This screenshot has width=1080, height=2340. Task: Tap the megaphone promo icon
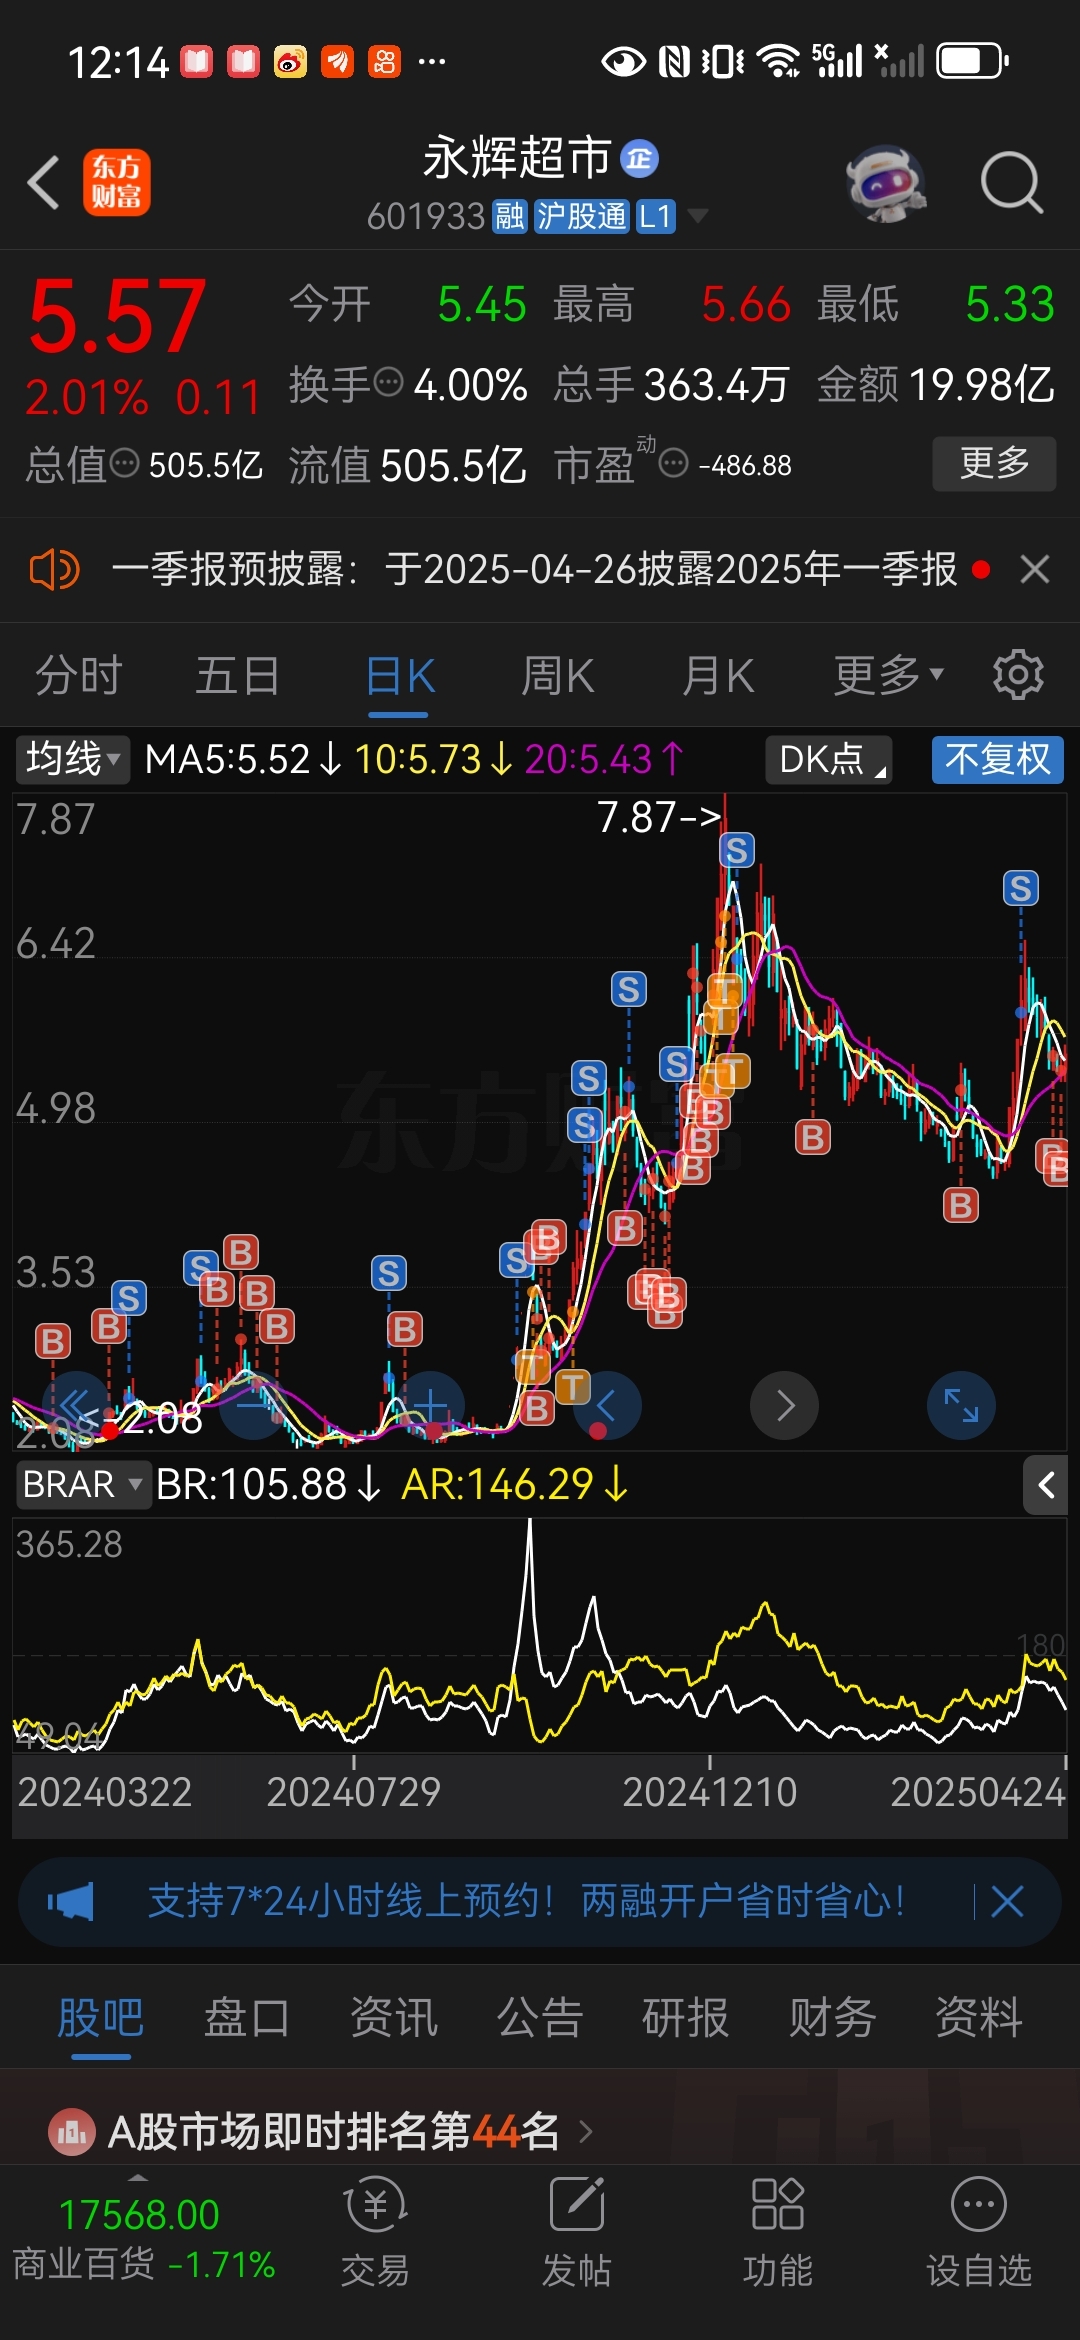[x=70, y=1901]
